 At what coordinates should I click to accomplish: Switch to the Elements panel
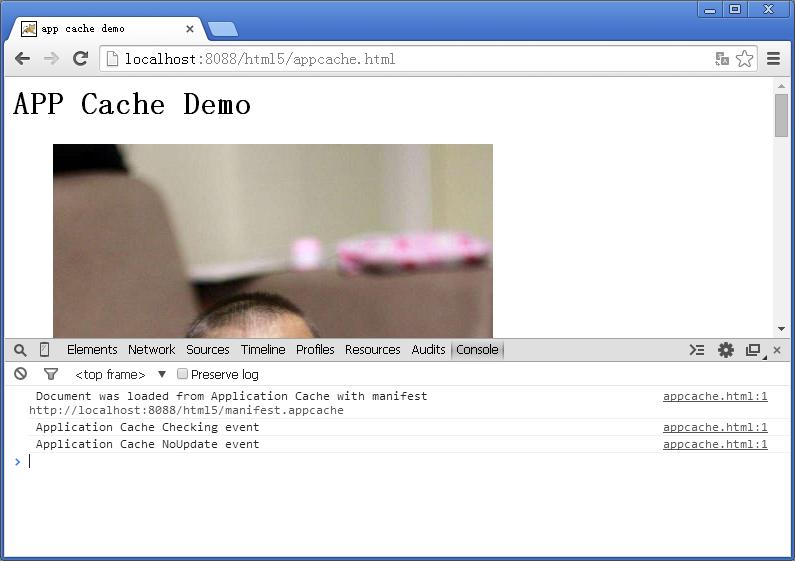point(92,349)
